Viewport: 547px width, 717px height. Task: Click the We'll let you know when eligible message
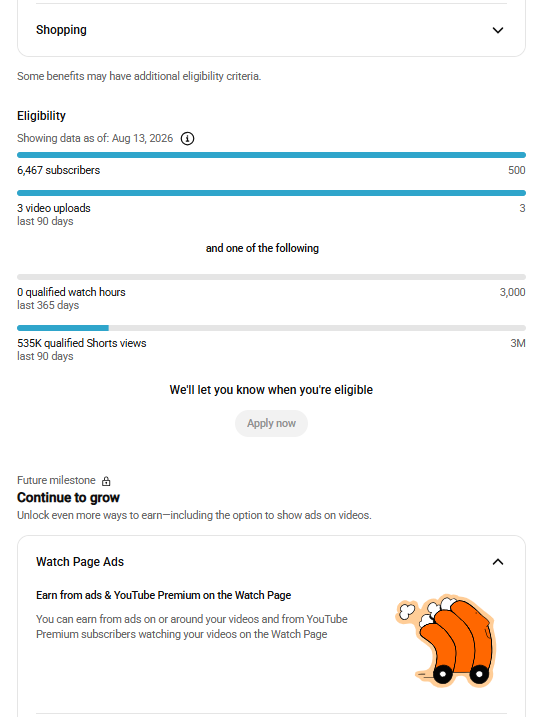271,390
